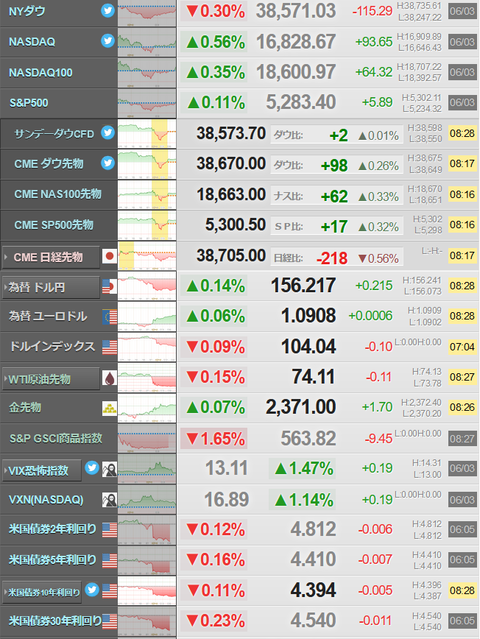Click the VIX change ▲1.47%
This screenshot has height=639, width=480.
point(304,469)
